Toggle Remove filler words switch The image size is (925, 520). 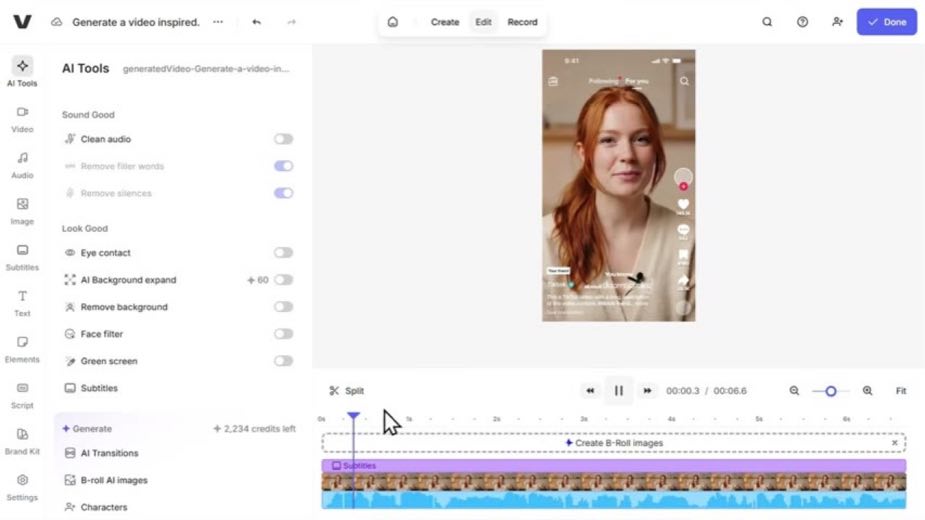point(283,166)
